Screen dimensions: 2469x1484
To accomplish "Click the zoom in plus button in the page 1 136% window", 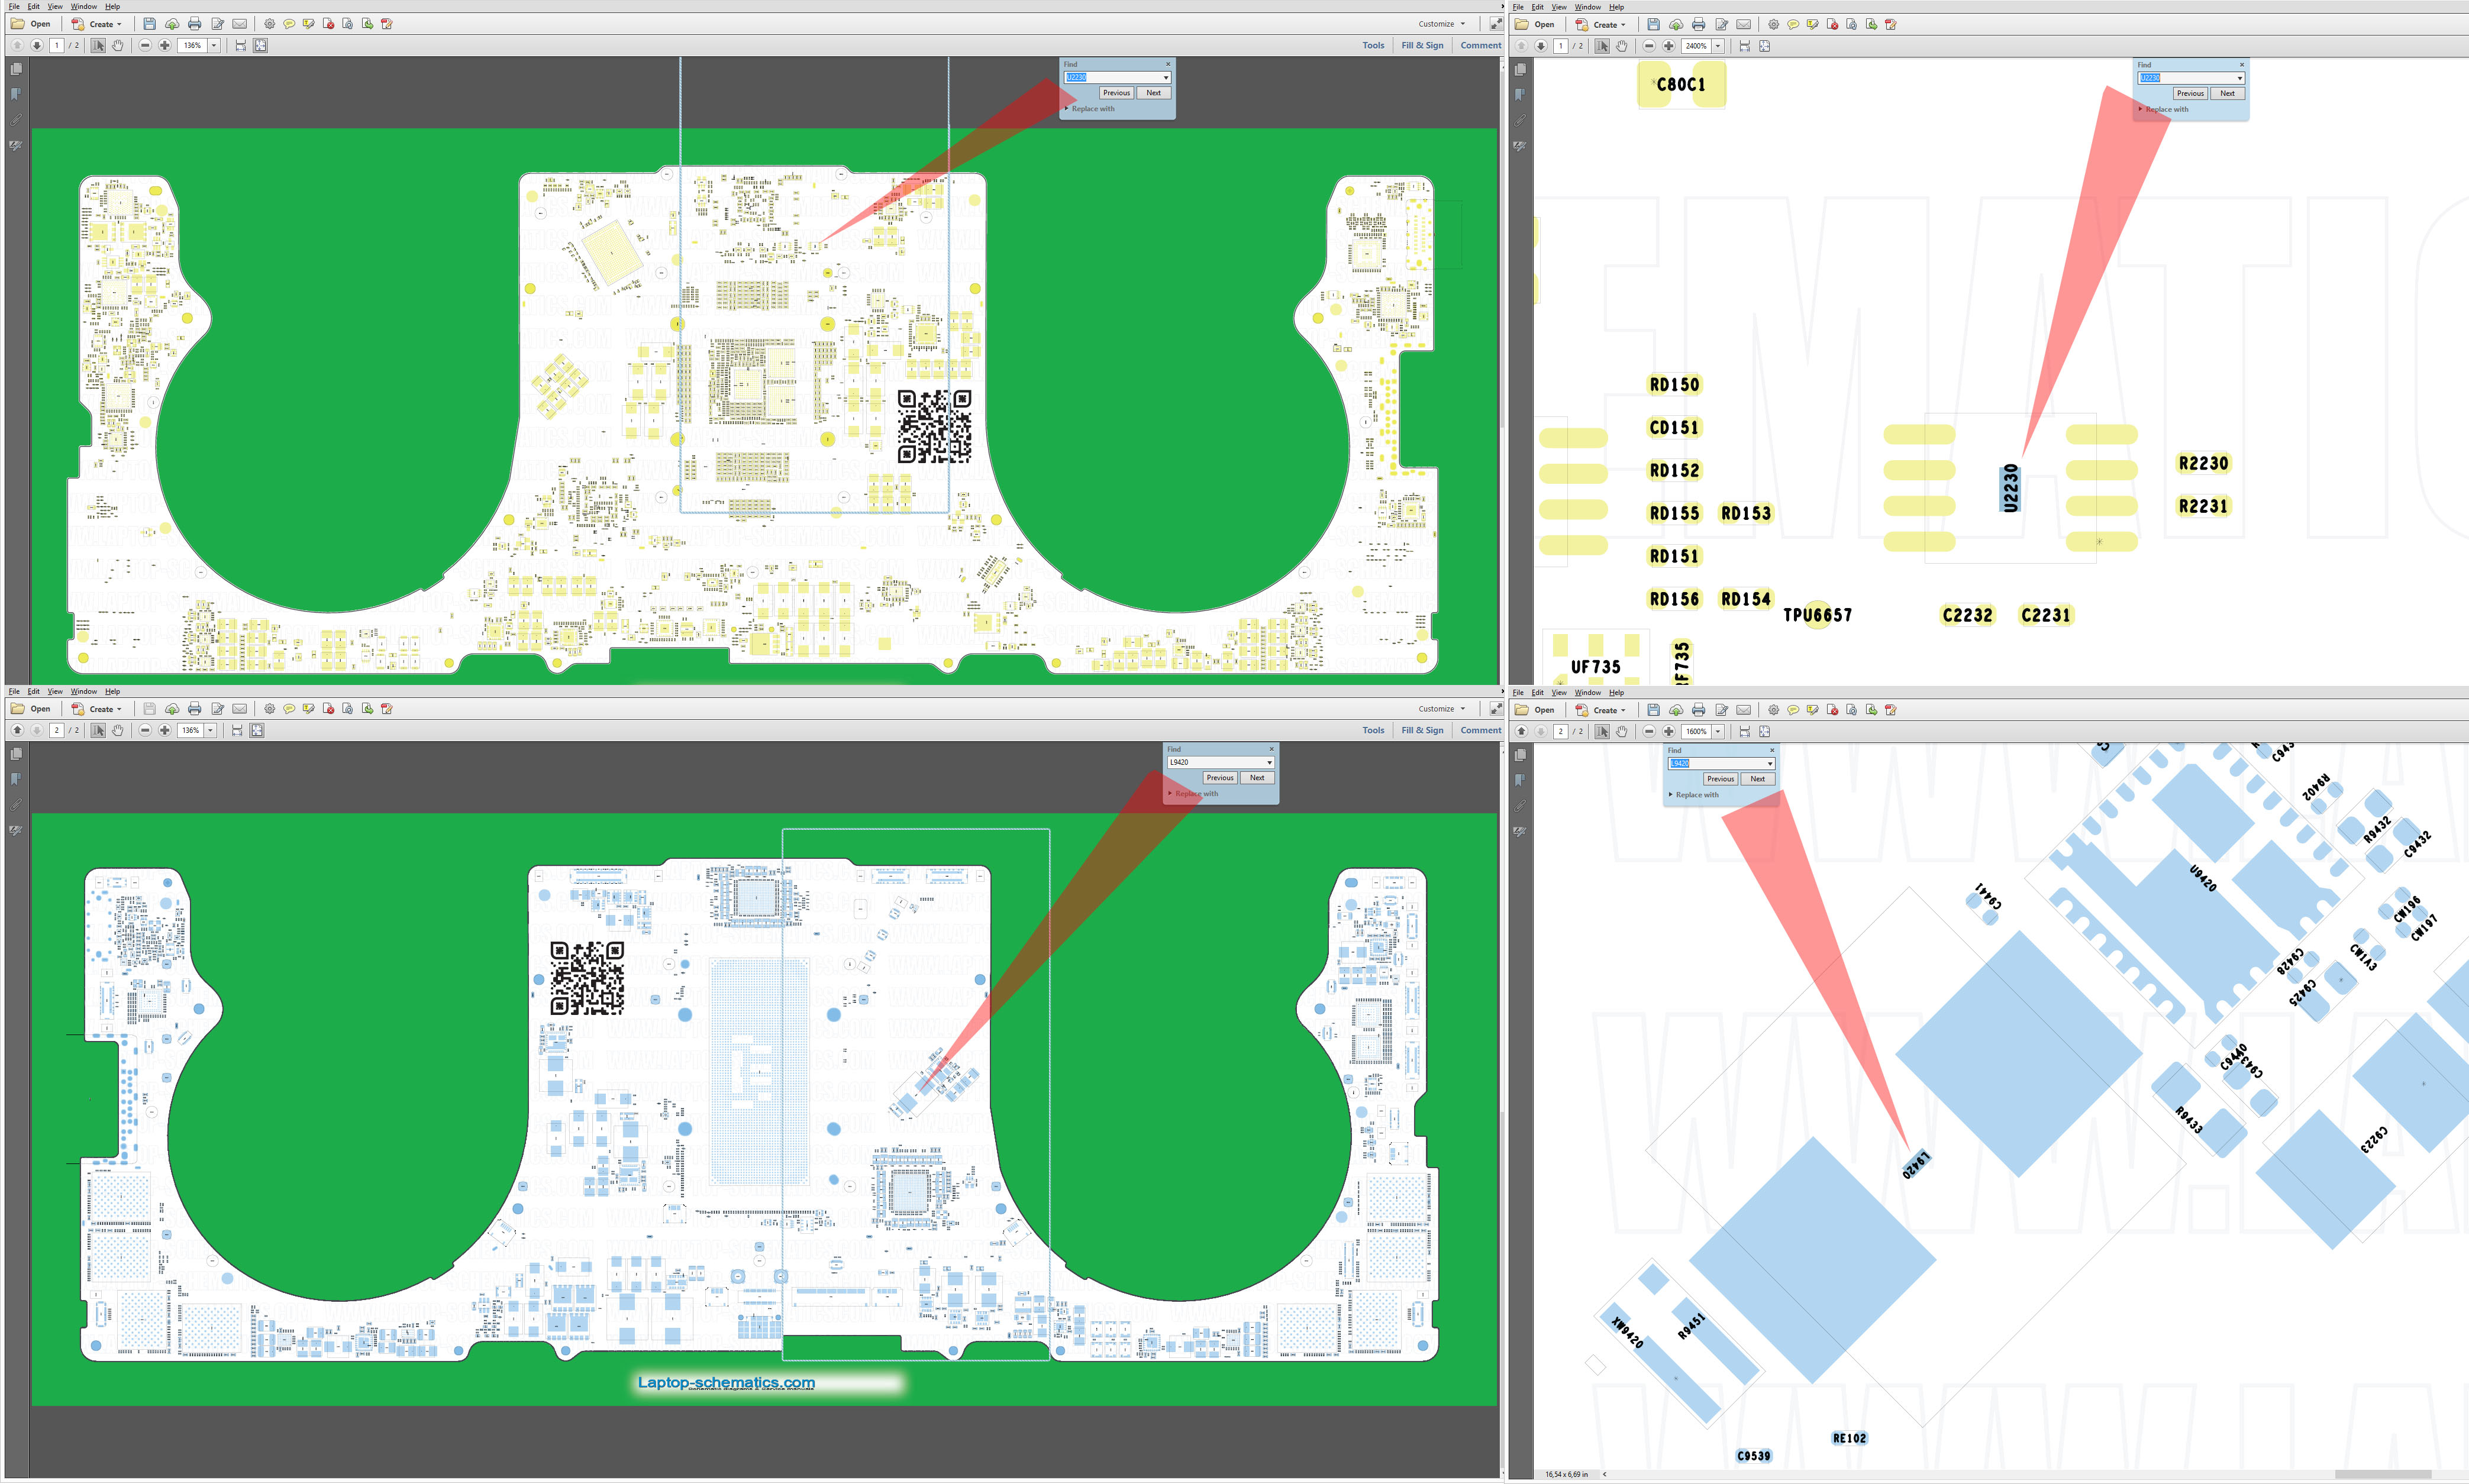I will [165, 45].
